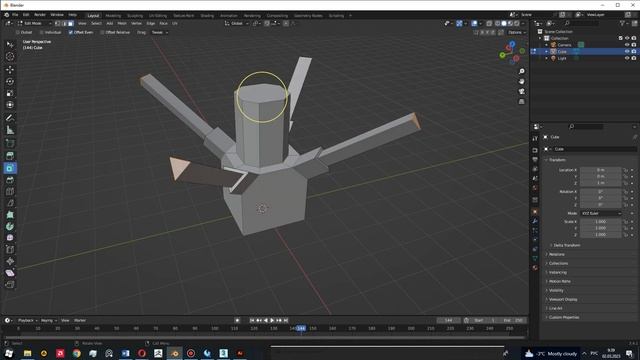Image resolution: width=640 pixels, height=360 pixels.
Task: Select the Edge Slide tool
Action: coord(10,249)
